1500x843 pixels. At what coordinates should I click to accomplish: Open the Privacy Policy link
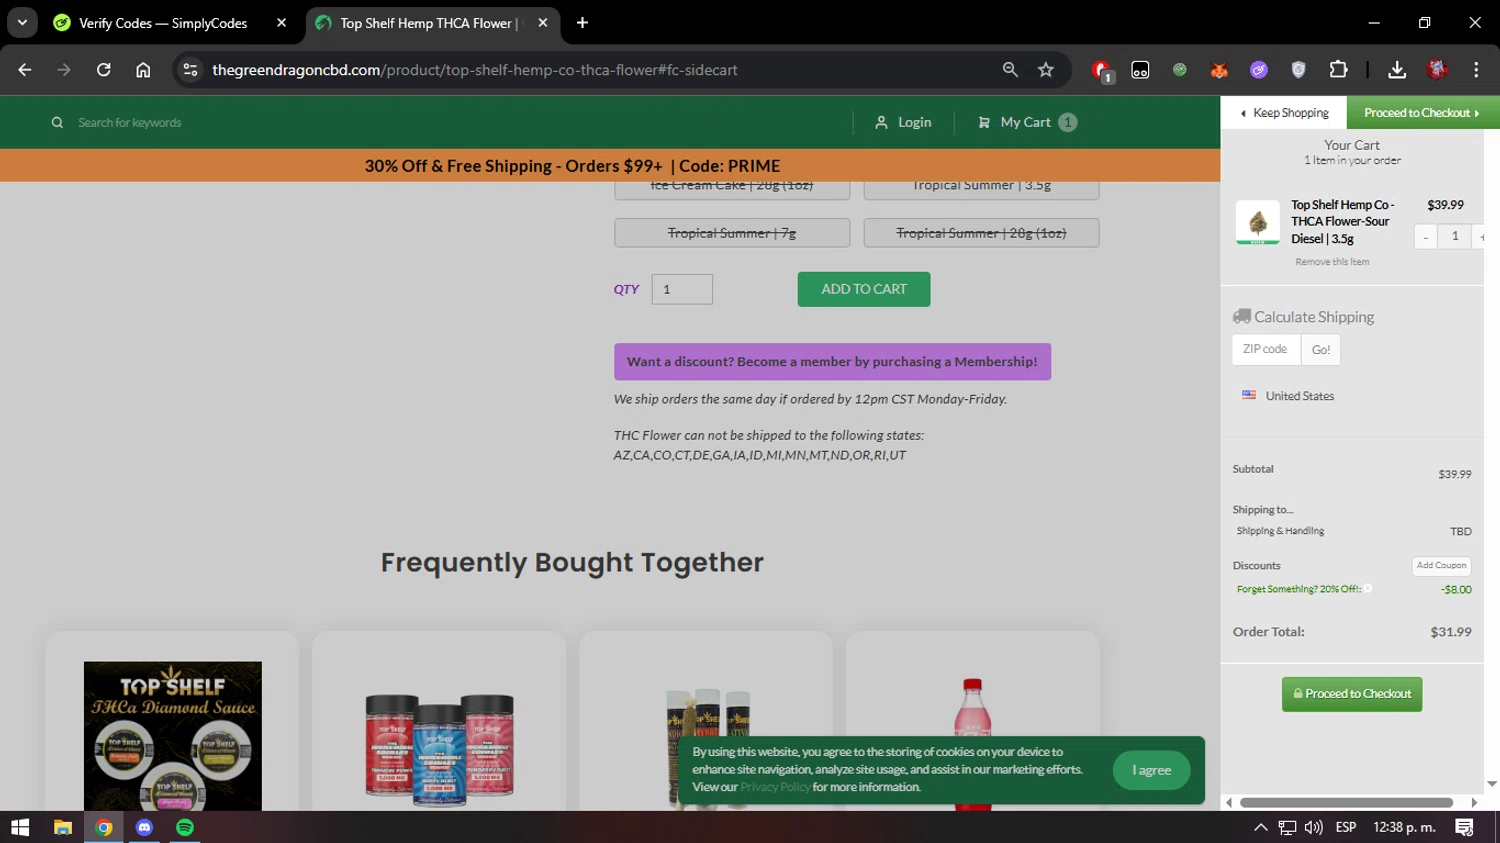tap(775, 787)
